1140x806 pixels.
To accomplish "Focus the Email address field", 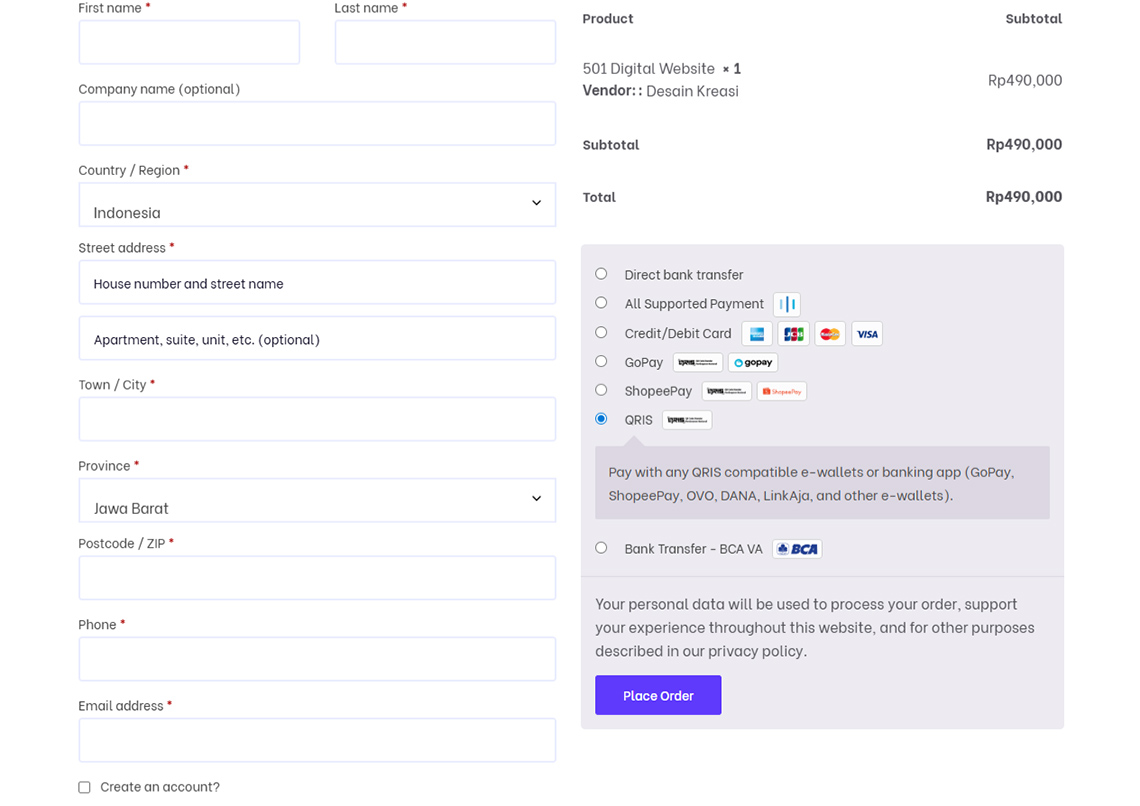I will (317, 740).
